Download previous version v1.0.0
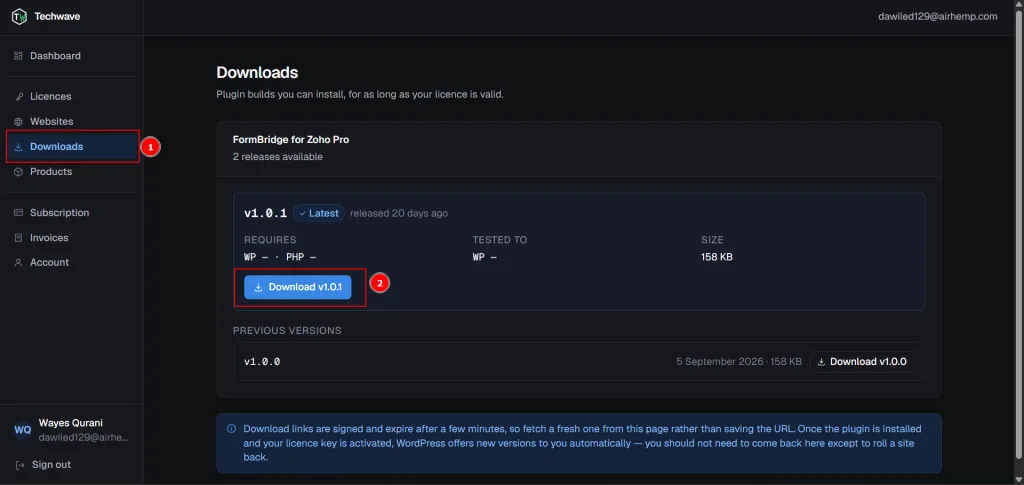This screenshot has width=1024, height=485. click(x=862, y=362)
